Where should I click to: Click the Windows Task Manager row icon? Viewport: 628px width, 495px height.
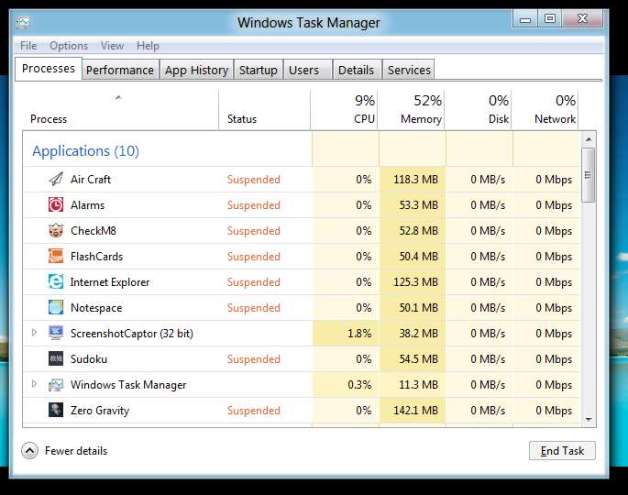[56, 384]
